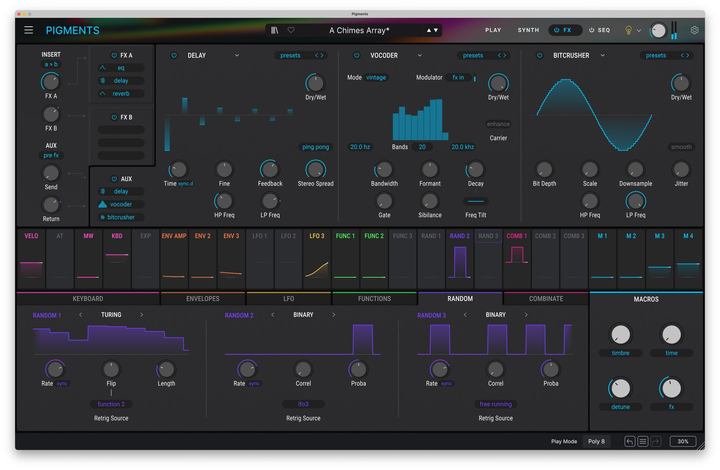Open the Delay presets menu
The height and width of the screenshot is (470, 720).
[290, 55]
